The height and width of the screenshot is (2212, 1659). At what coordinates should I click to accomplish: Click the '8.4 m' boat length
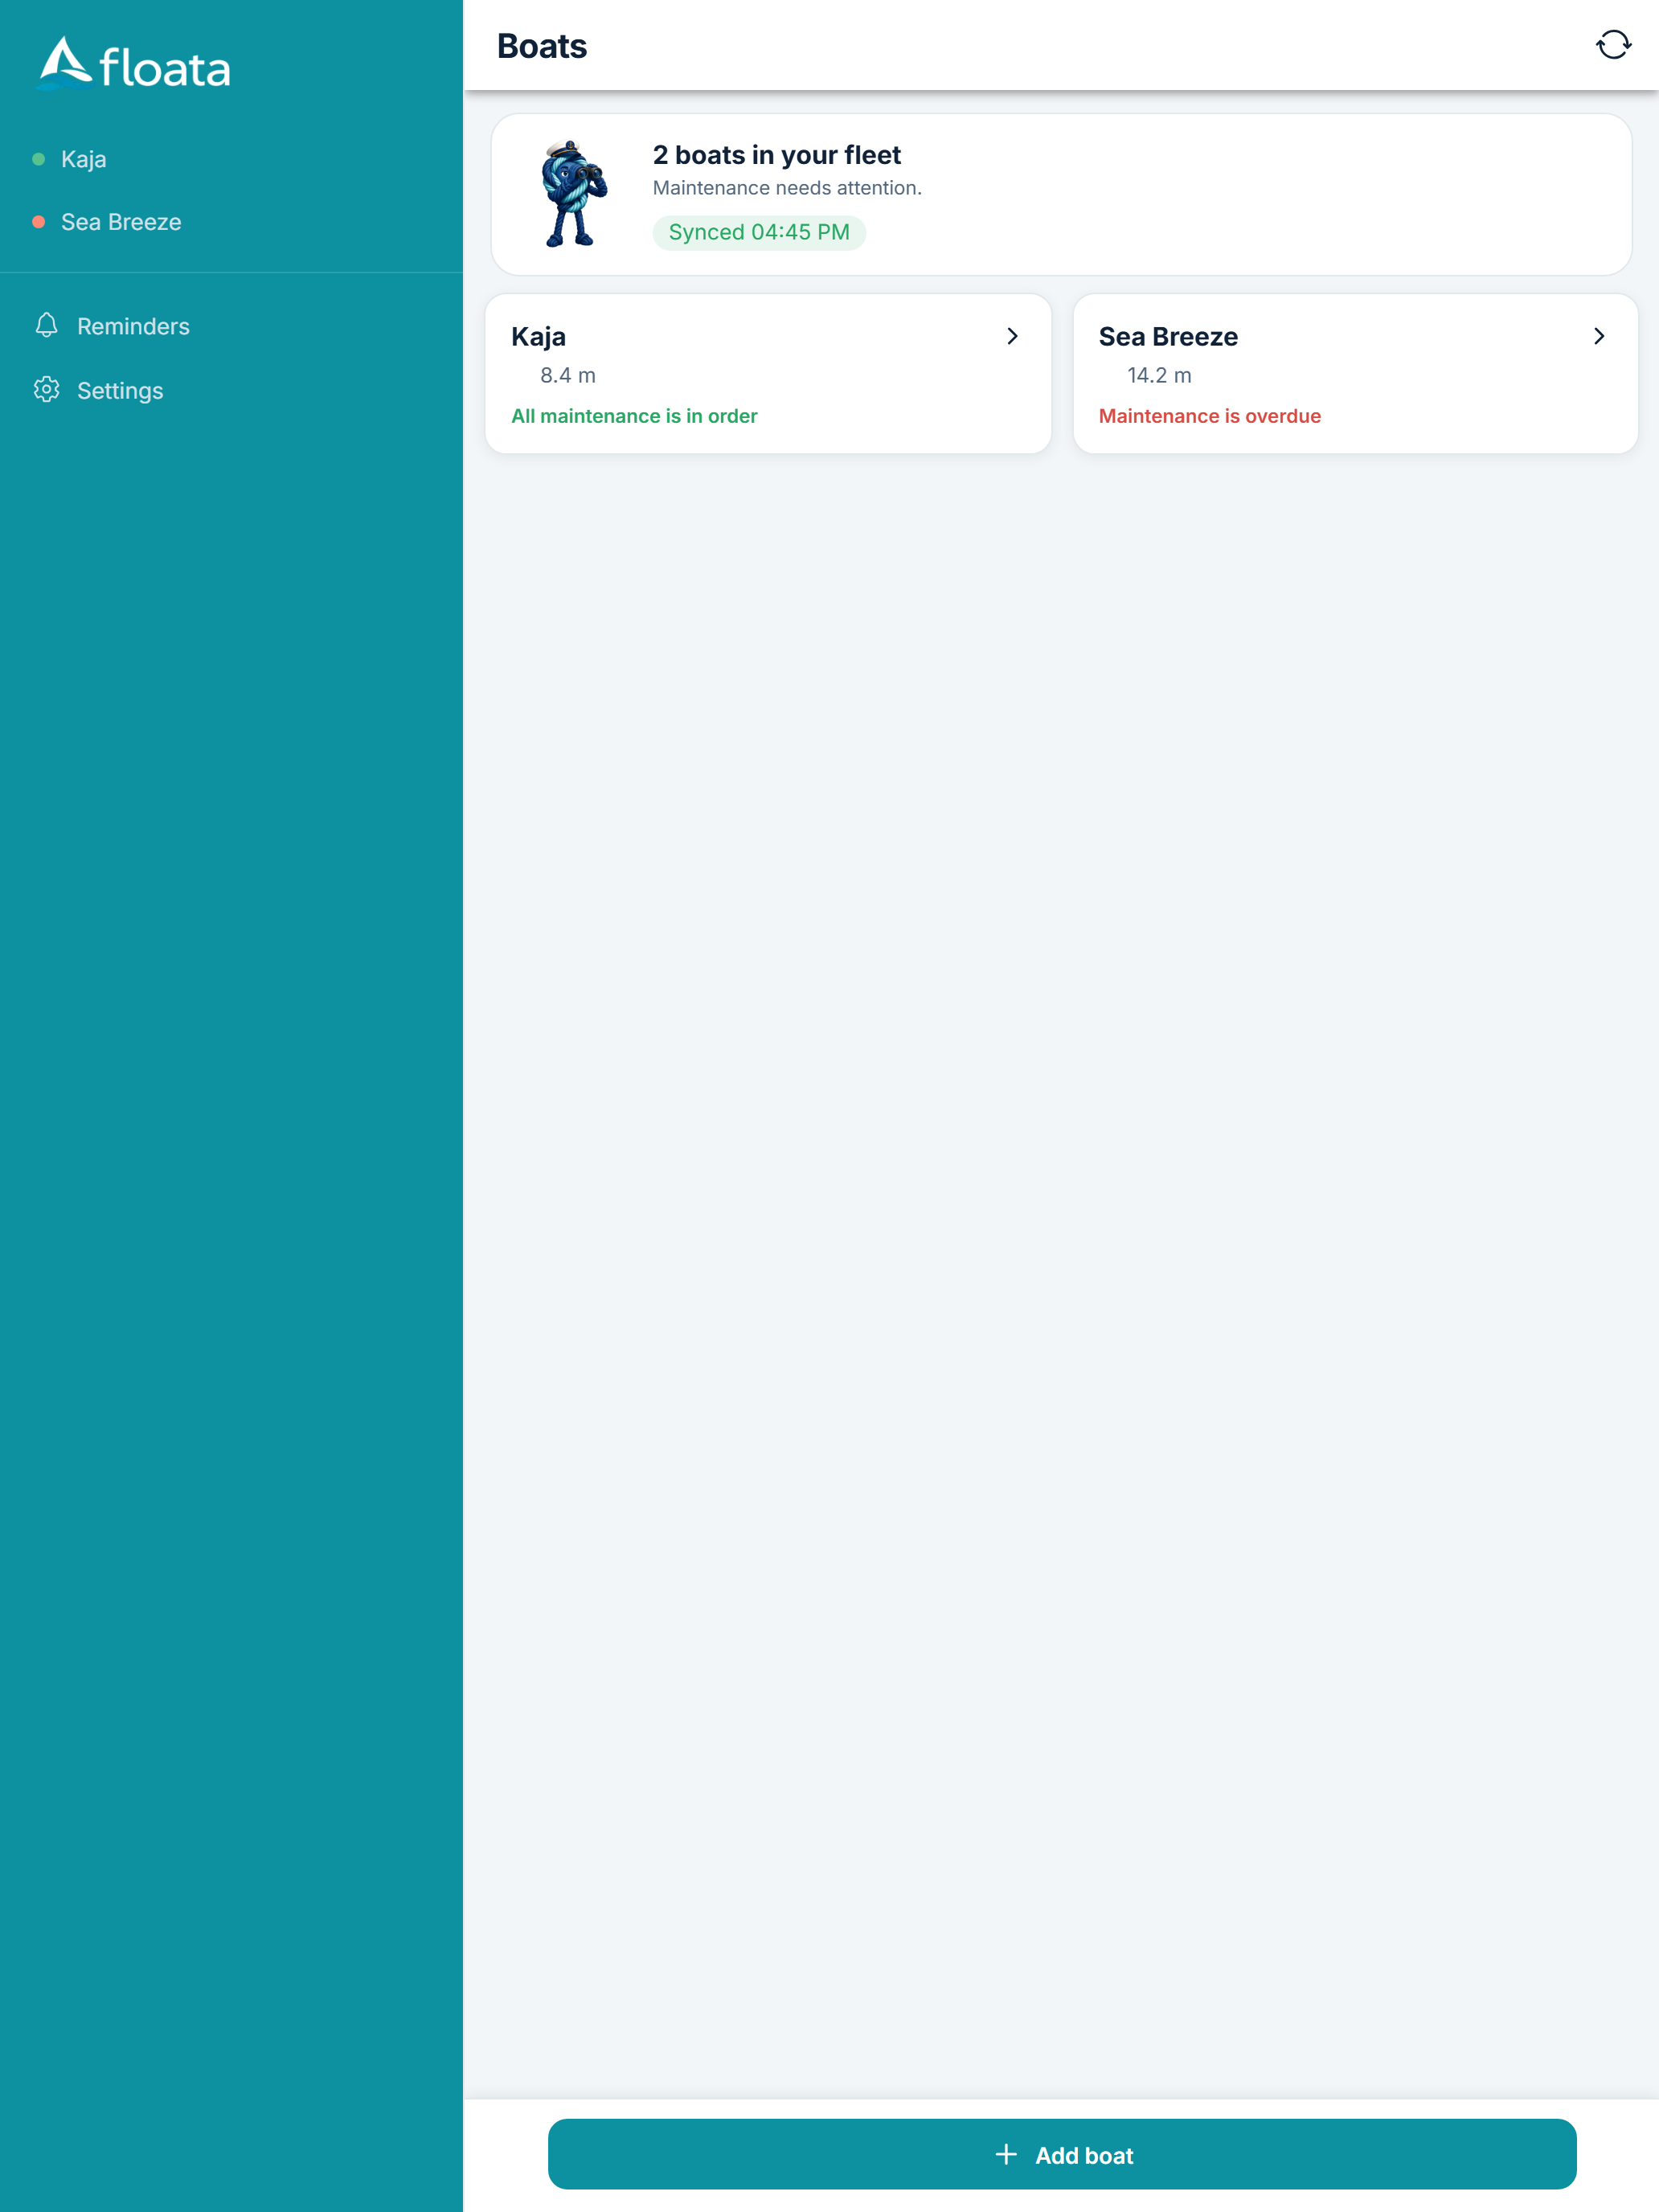567,375
